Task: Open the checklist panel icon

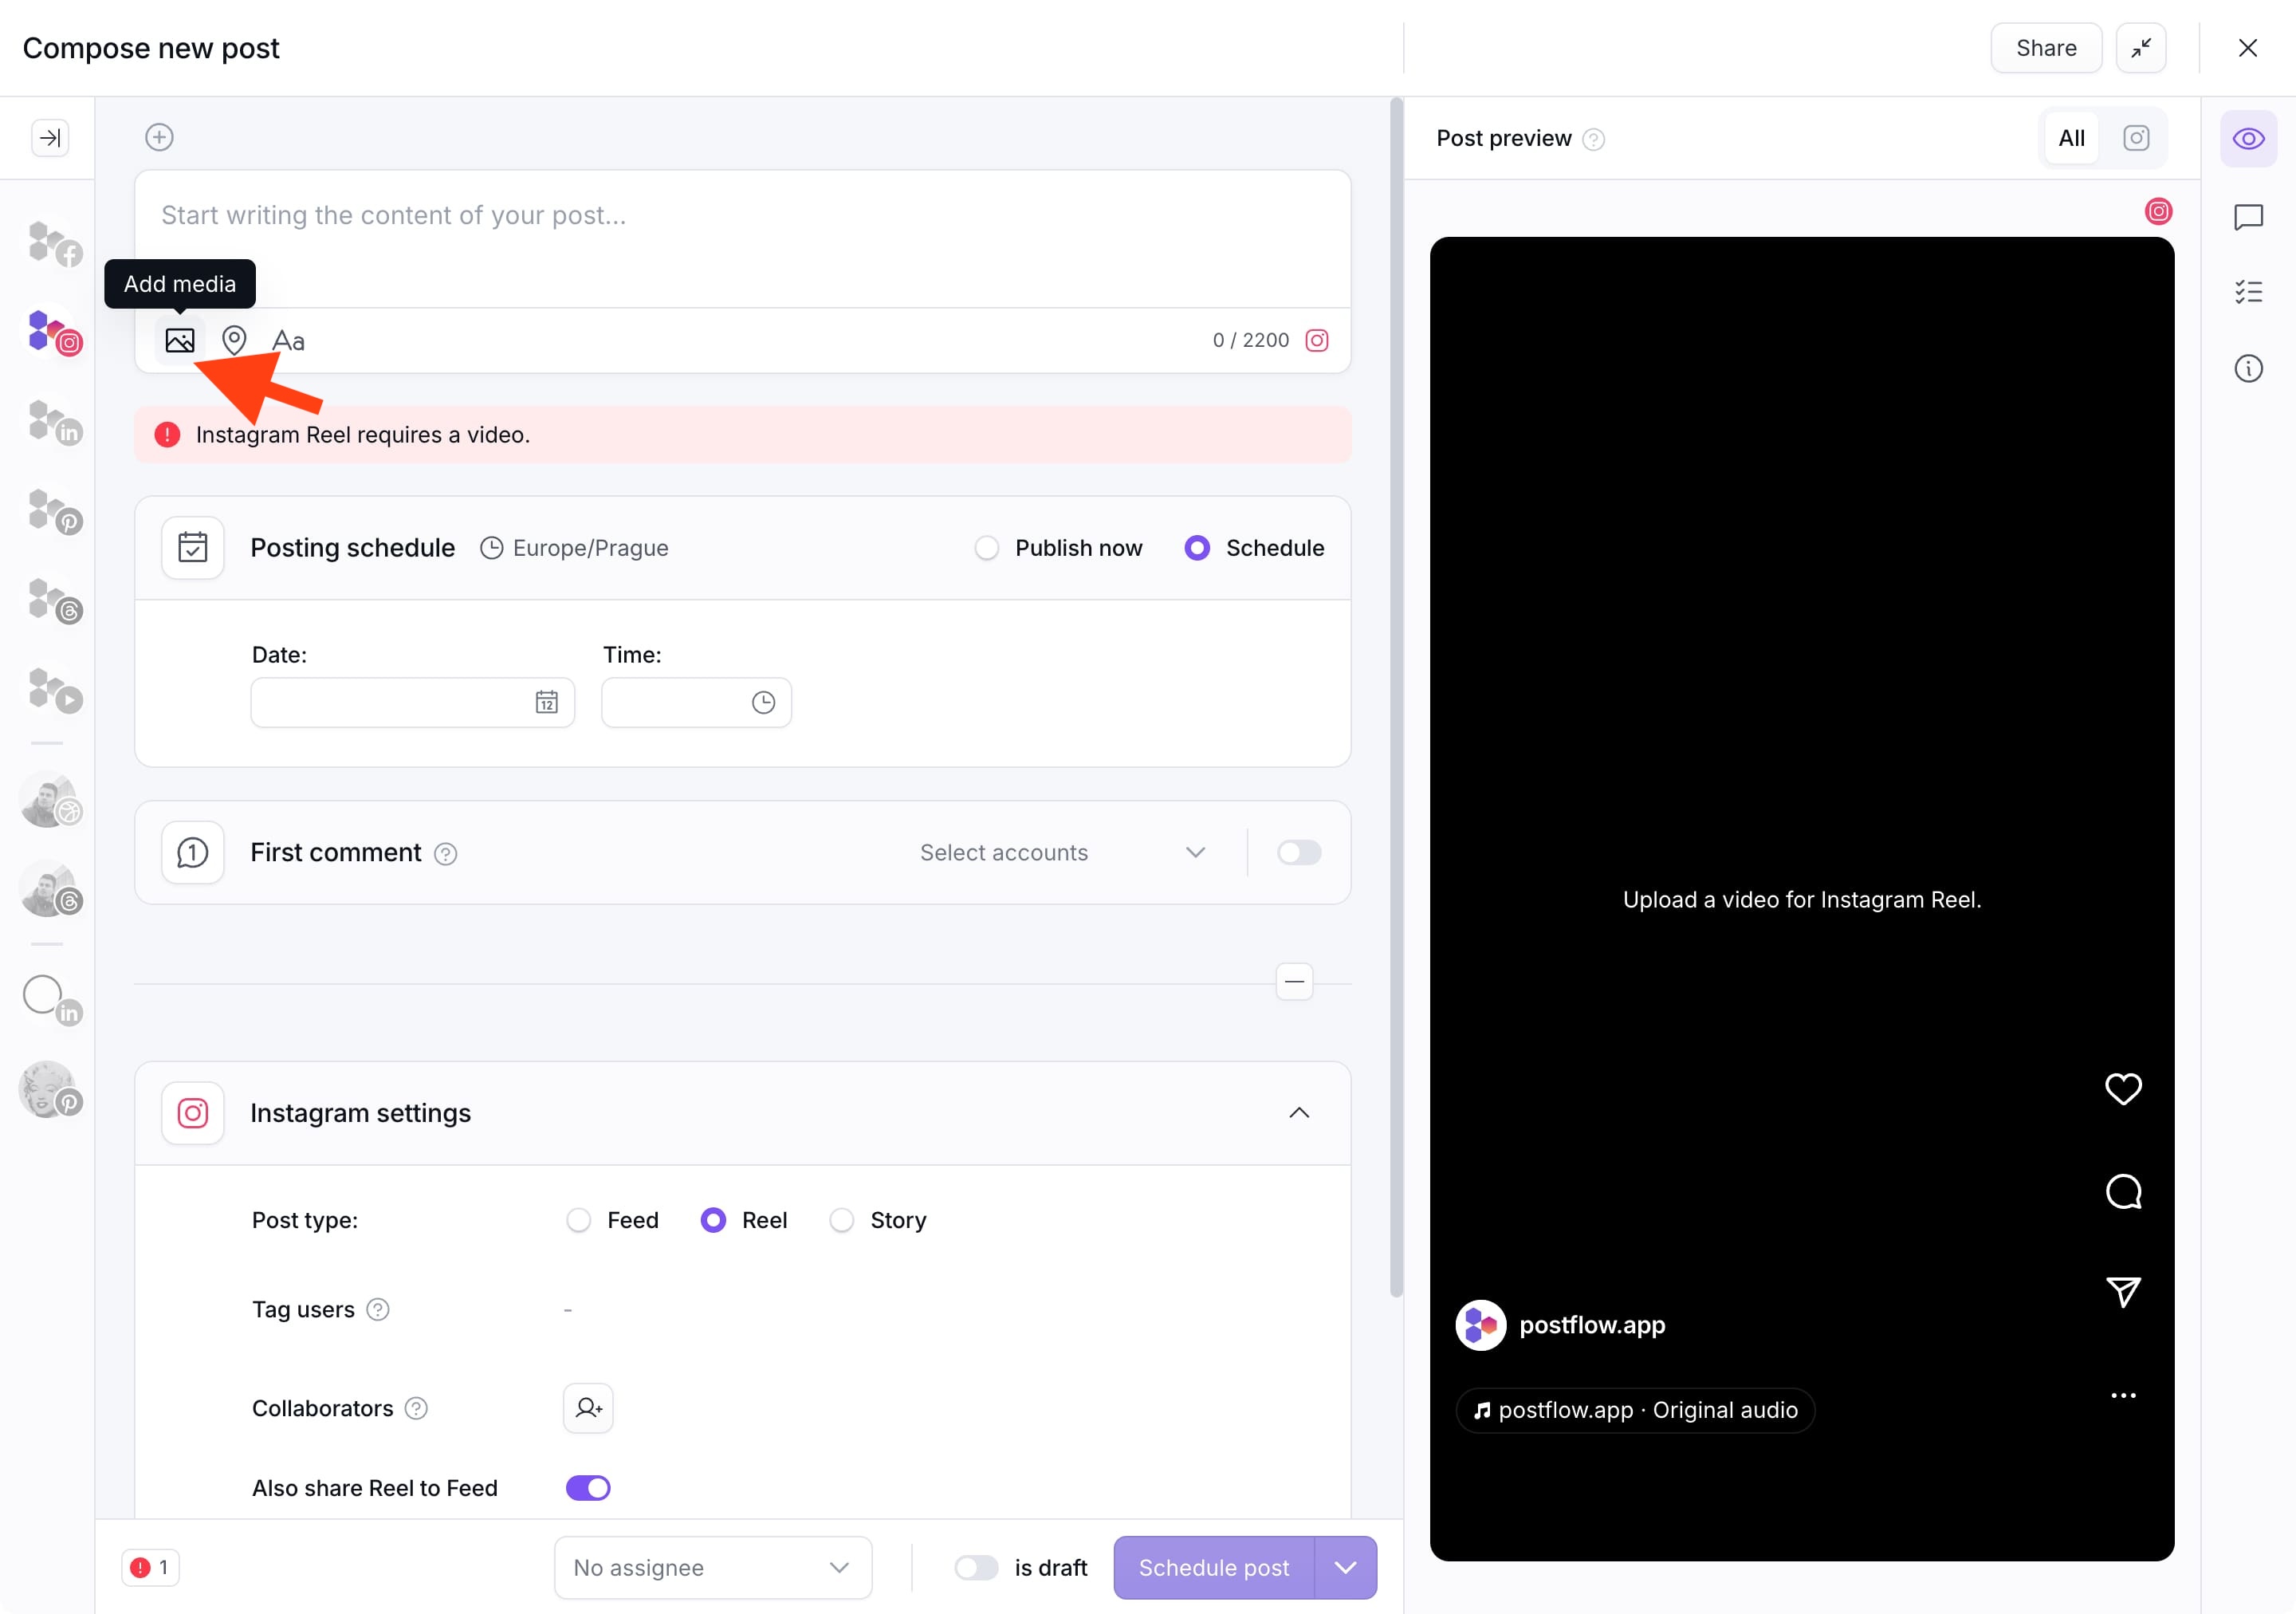Action: 2248,292
